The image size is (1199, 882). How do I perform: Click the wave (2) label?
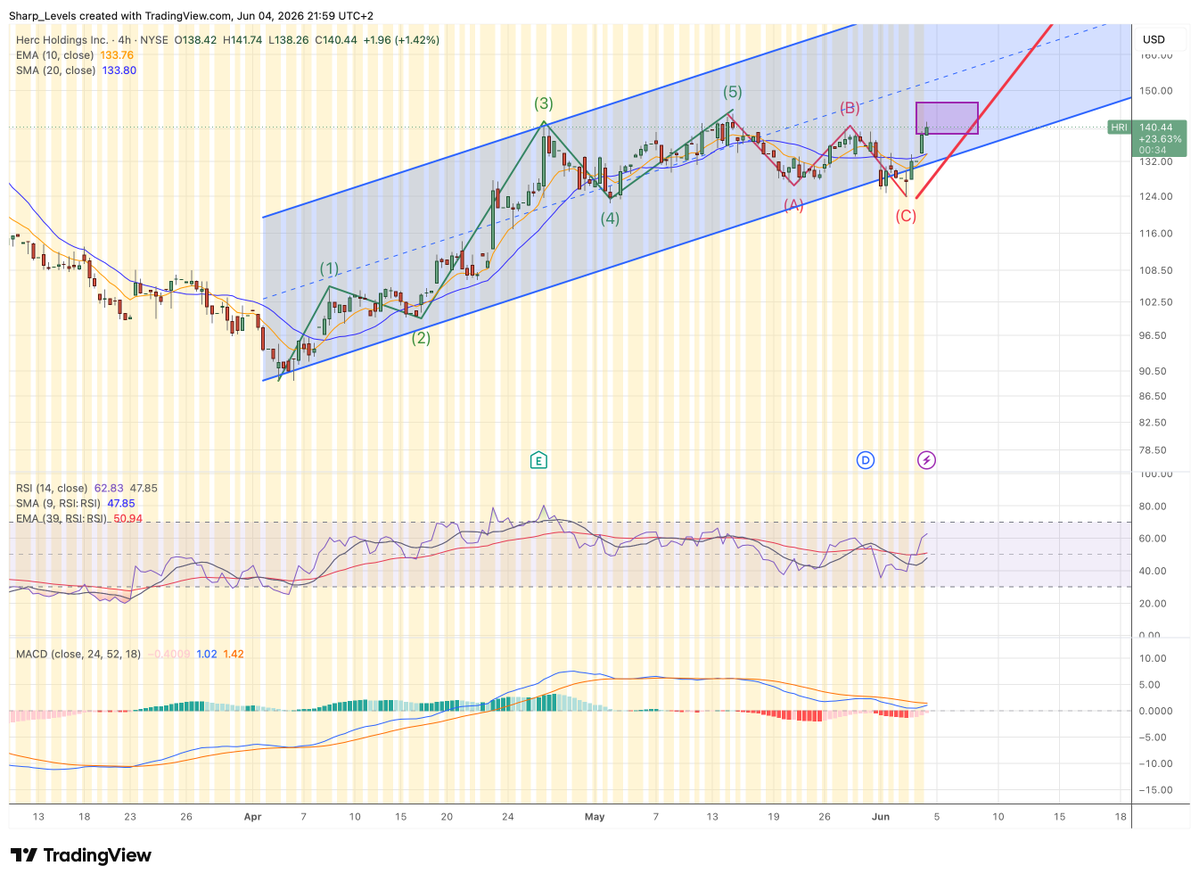click(421, 338)
